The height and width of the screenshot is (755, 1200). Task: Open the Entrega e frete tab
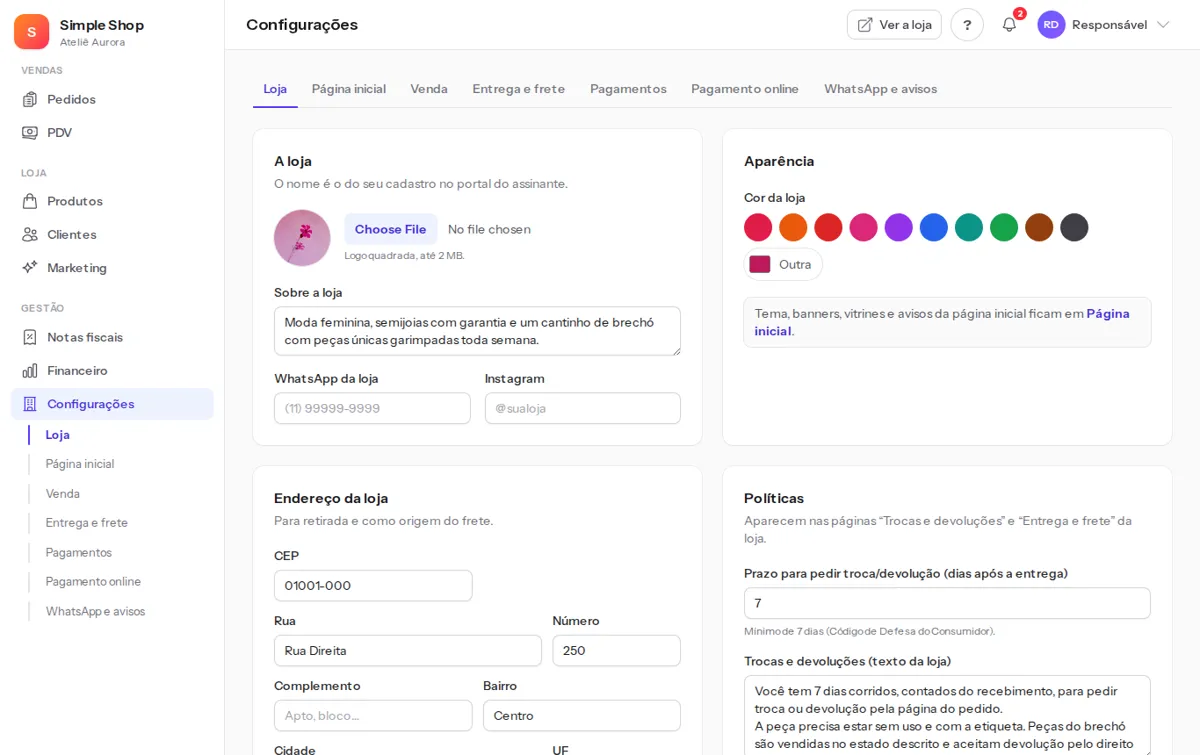point(519,89)
